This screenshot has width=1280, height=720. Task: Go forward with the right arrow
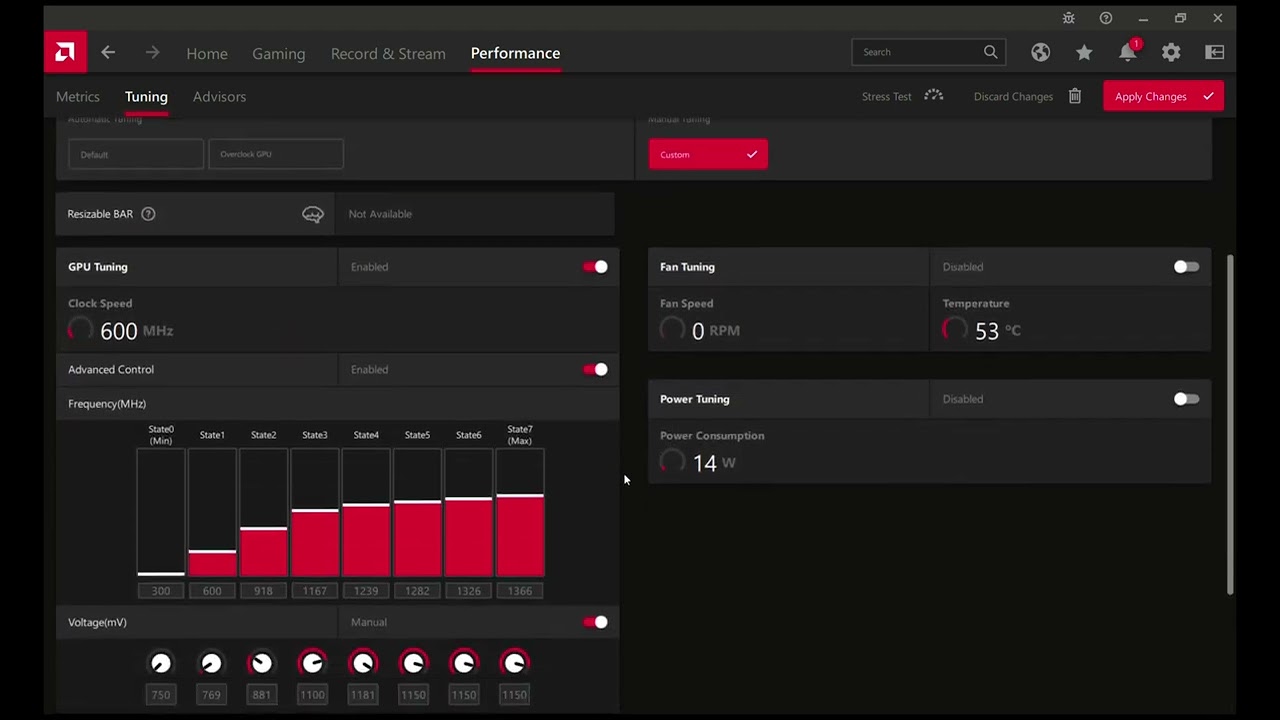[x=152, y=52]
